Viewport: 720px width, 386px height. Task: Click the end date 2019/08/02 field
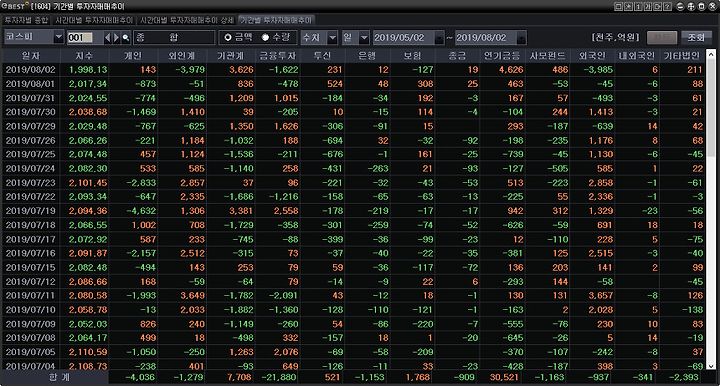(486, 38)
